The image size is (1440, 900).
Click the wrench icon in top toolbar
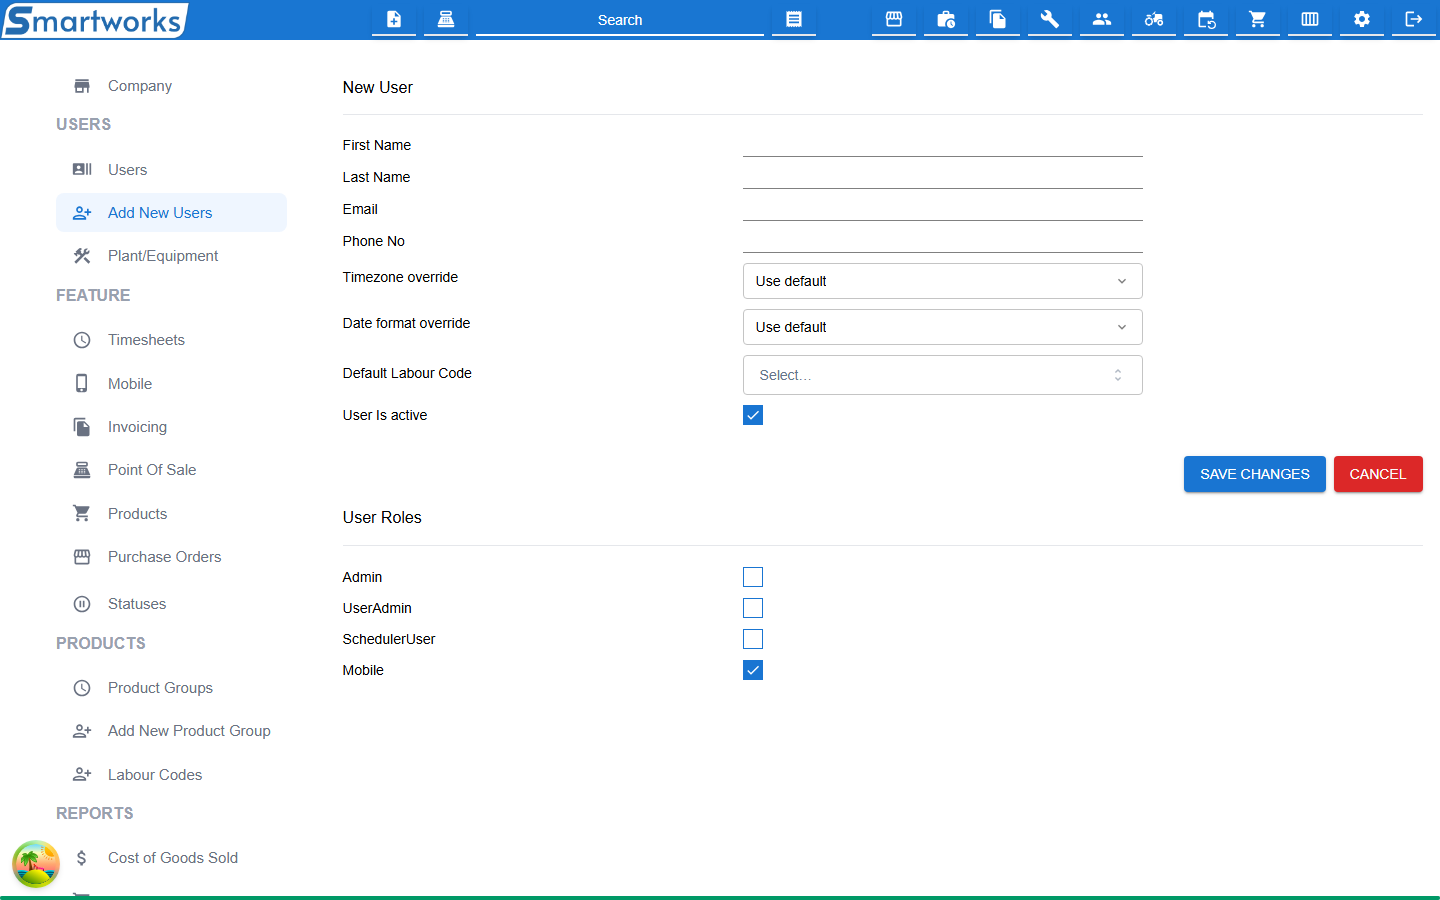click(1050, 19)
